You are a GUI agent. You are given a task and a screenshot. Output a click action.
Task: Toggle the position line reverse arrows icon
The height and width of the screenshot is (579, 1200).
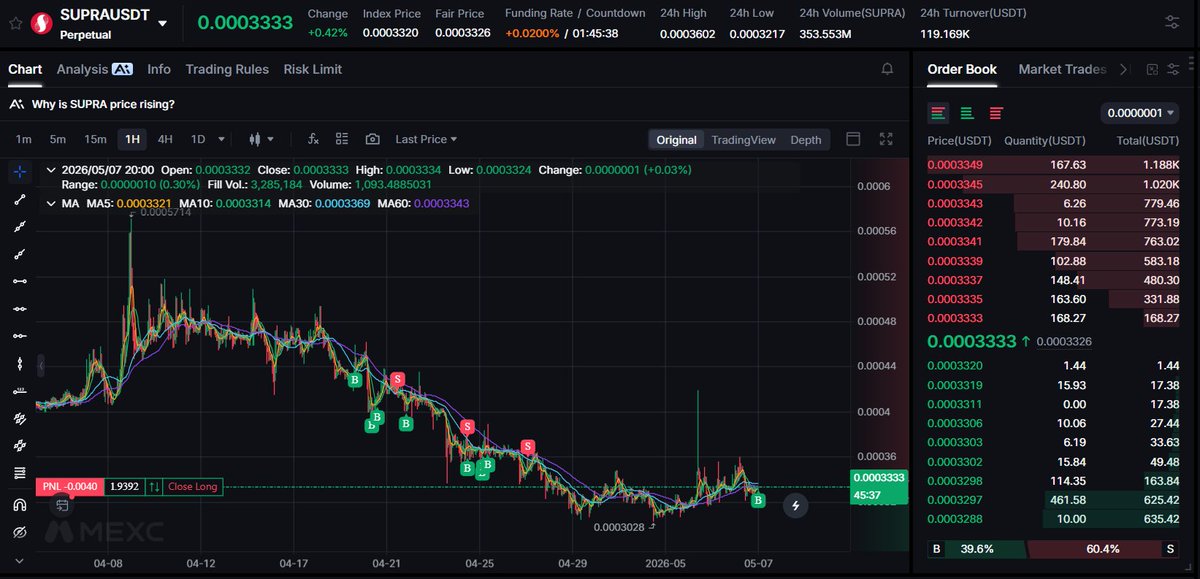[154, 487]
